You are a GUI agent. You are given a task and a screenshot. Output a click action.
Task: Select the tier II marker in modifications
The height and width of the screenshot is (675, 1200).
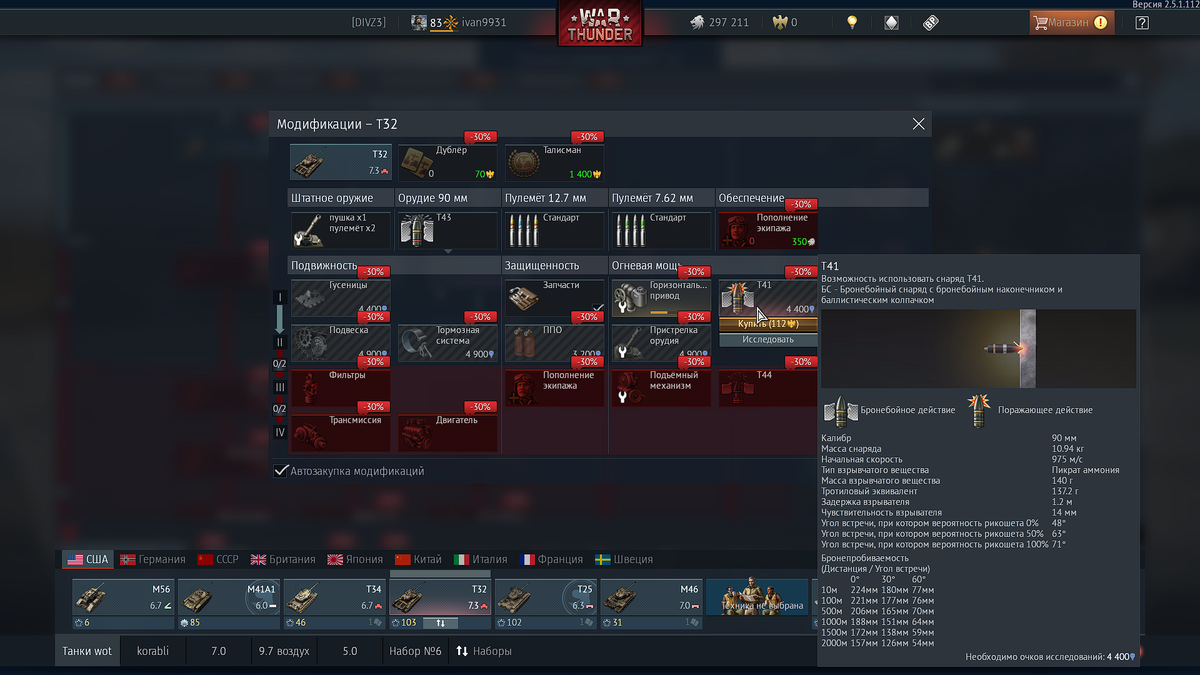coord(280,342)
